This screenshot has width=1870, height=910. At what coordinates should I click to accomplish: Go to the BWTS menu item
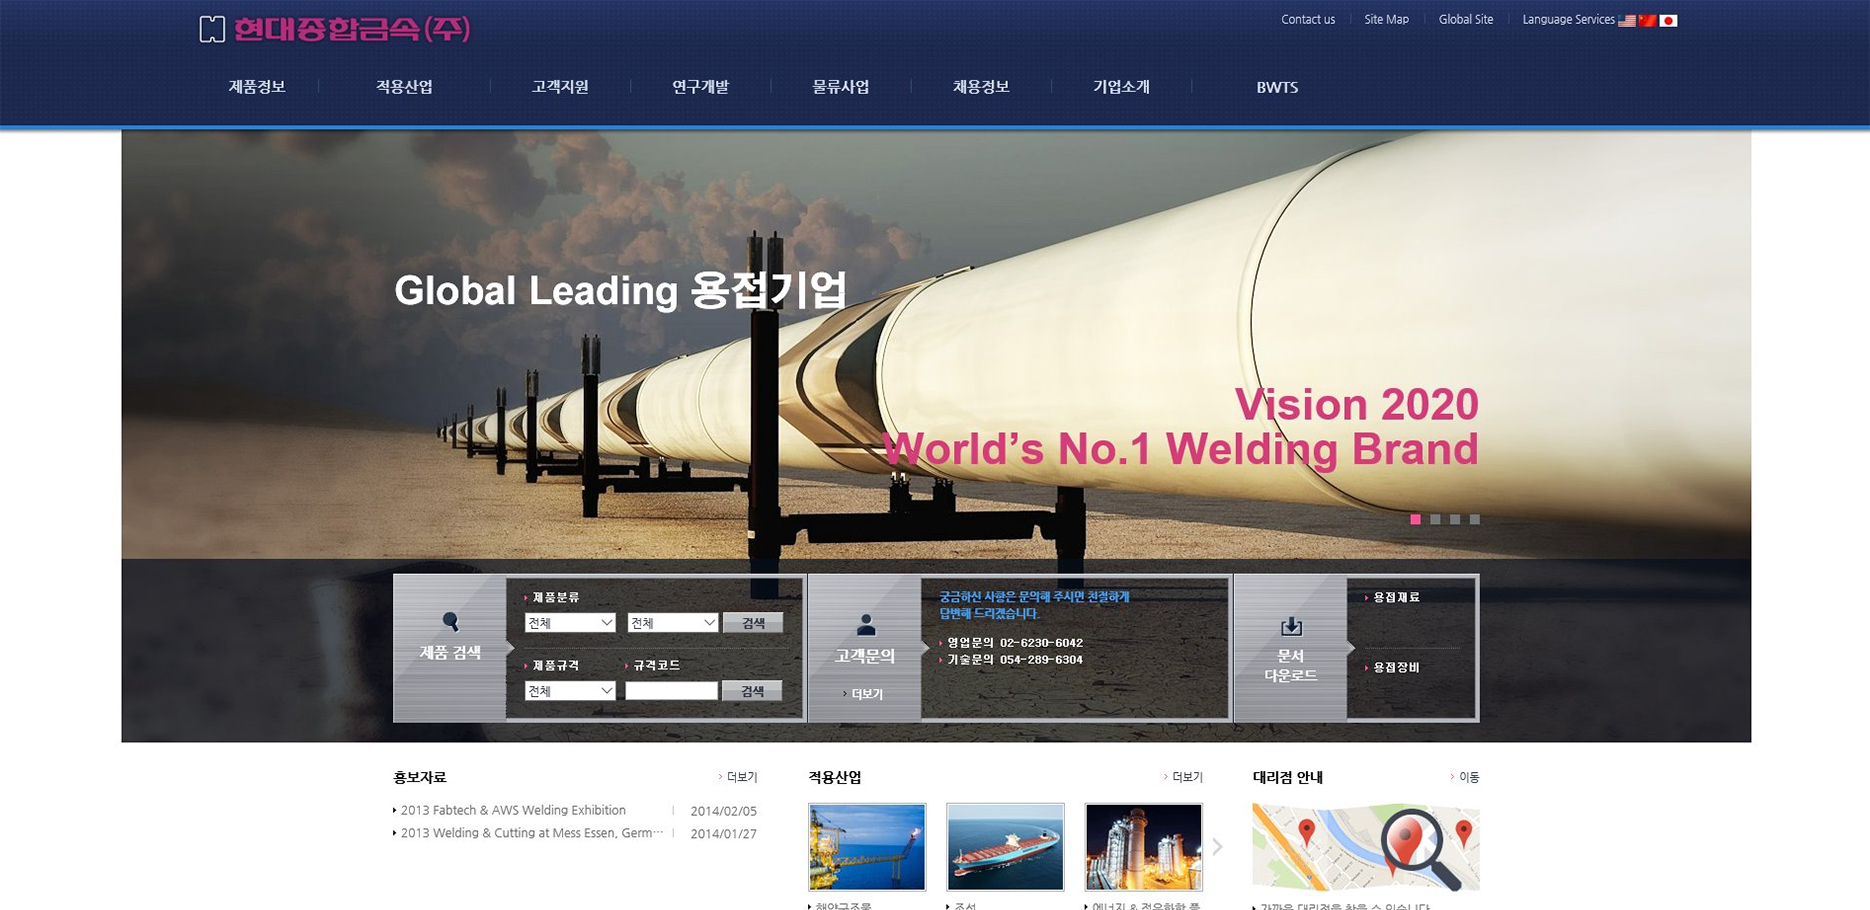click(x=1277, y=87)
